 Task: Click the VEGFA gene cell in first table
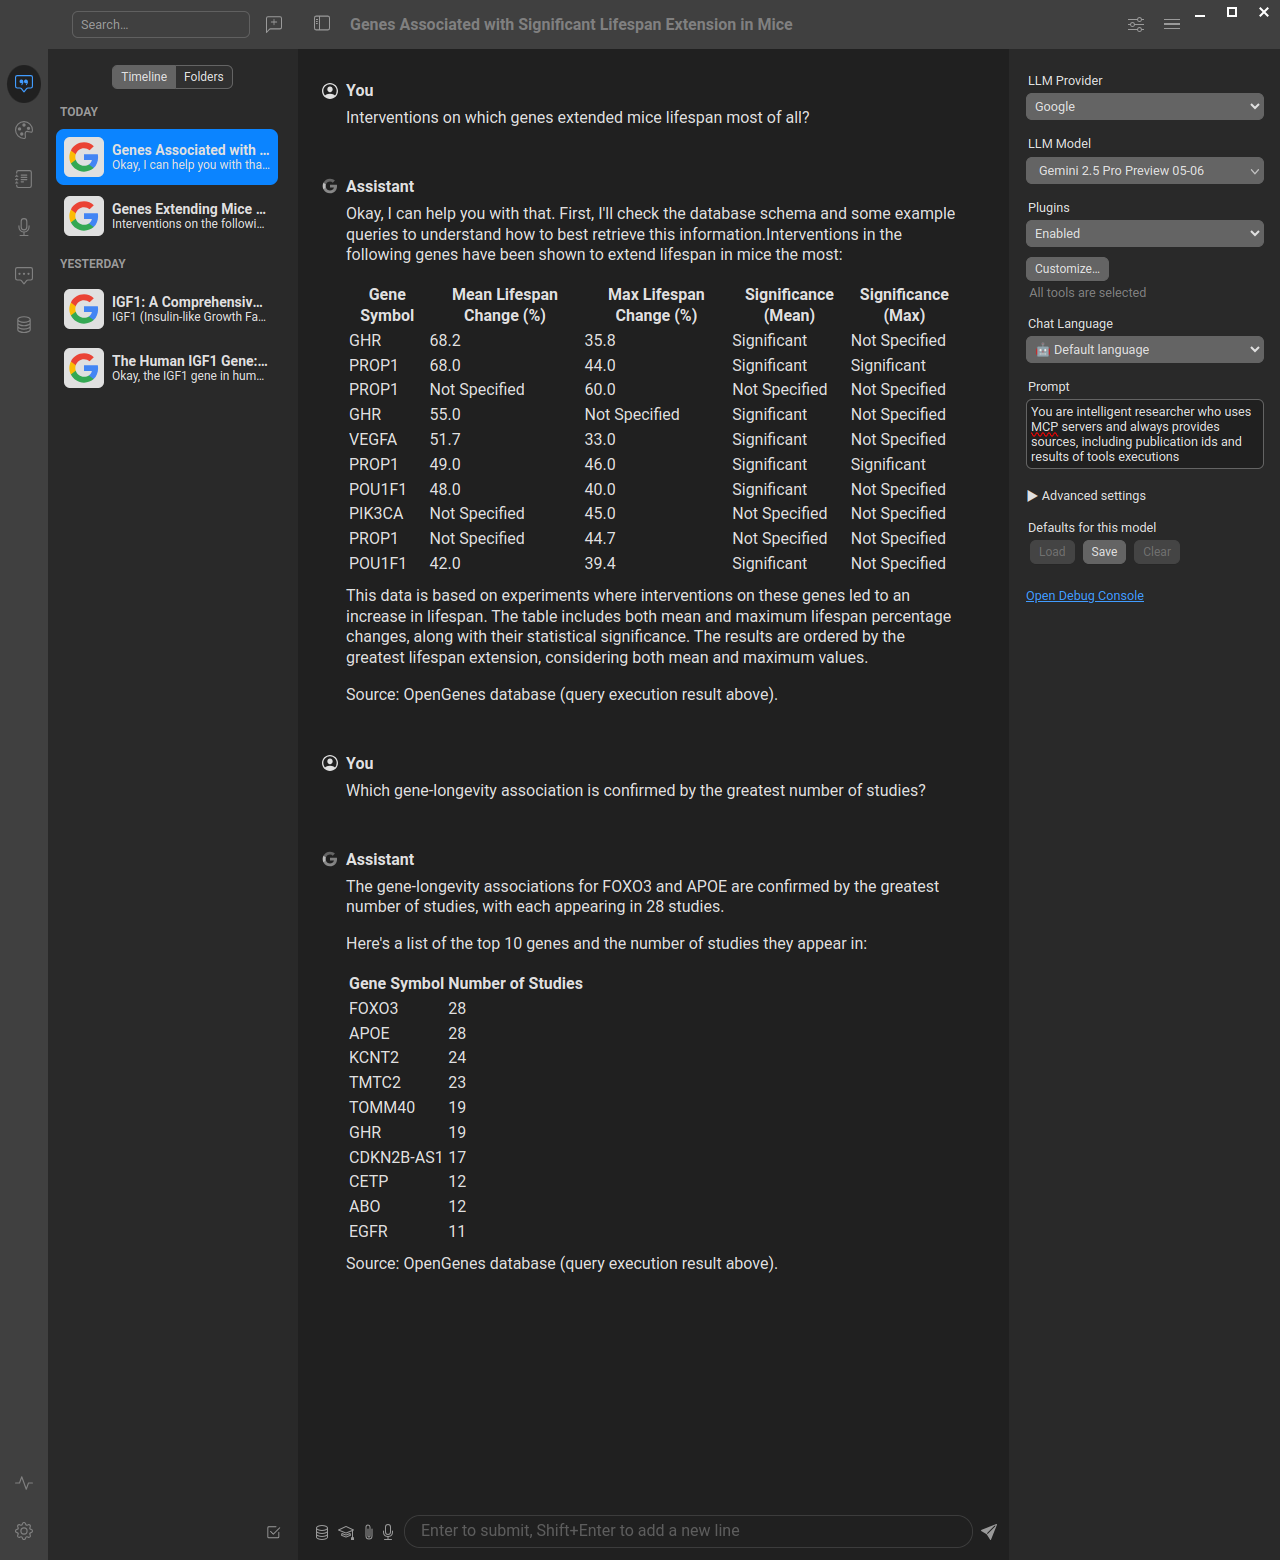click(x=373, y=440)
